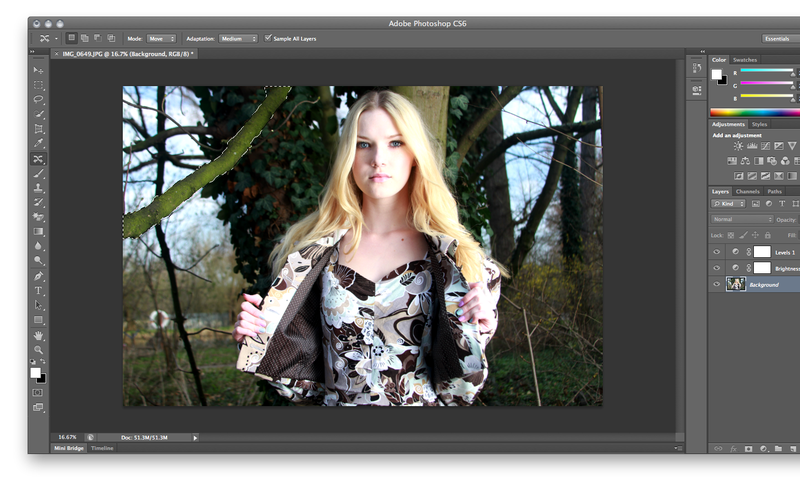The width and height of the screenshot is (800, 490).
Task: Select the Path Selection tool
Action: 38,305
